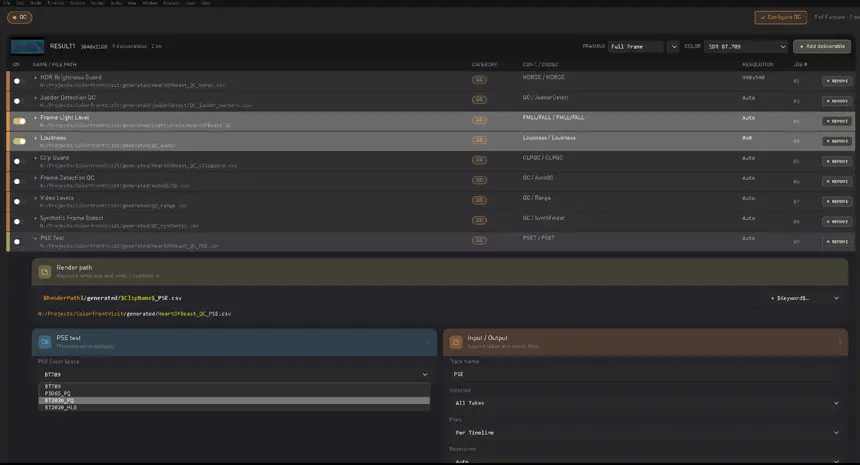This screenshot has width=860, height=465.
Task: Click the QC badge in Video Levels row
Action: [x=479, y=200]
